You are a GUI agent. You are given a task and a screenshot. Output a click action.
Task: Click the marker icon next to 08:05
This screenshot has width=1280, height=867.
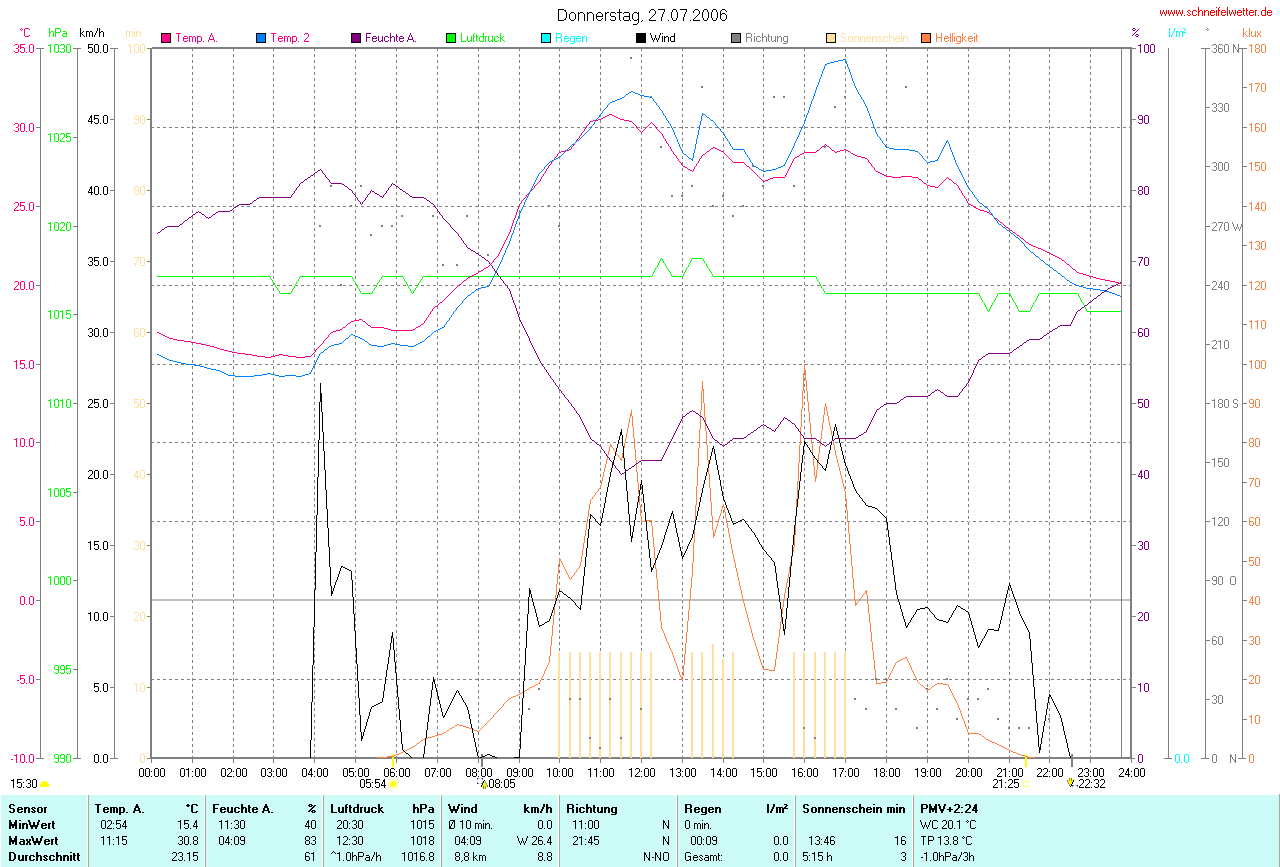point(483,785)
